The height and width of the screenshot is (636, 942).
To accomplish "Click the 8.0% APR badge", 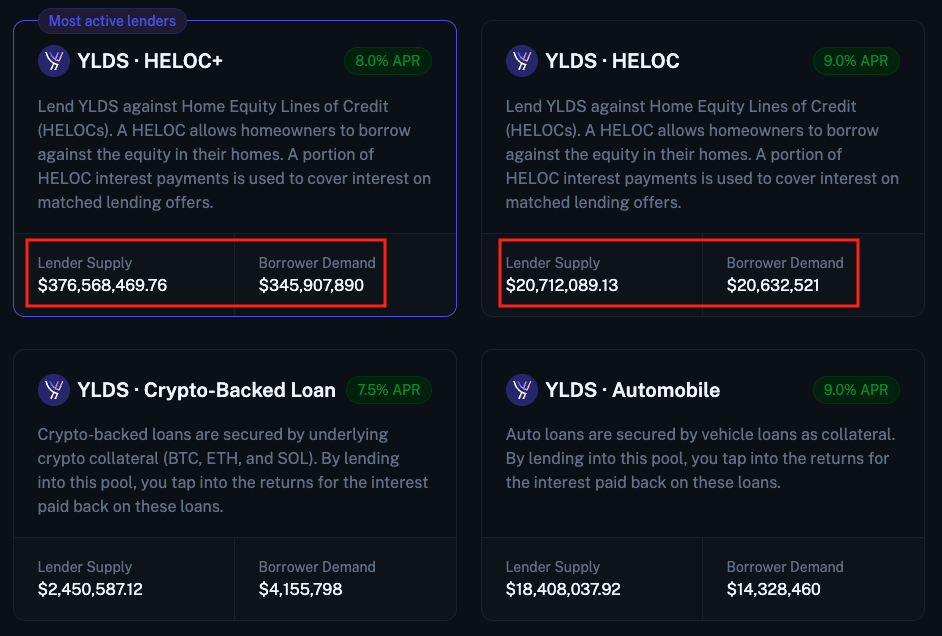I will pyautogui.click(x=388, y=61).
